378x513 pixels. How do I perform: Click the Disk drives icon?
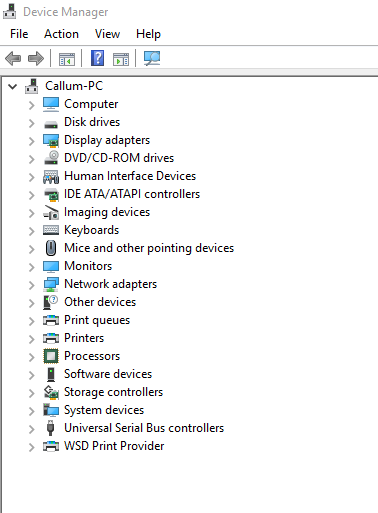point(51,124)
